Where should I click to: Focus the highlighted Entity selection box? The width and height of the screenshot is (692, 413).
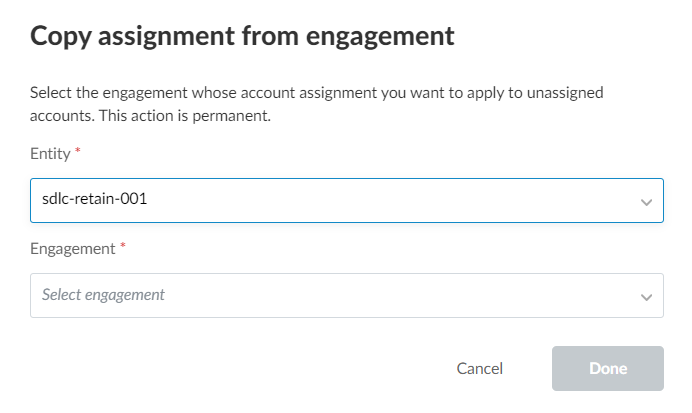click(x=346, y=200)
